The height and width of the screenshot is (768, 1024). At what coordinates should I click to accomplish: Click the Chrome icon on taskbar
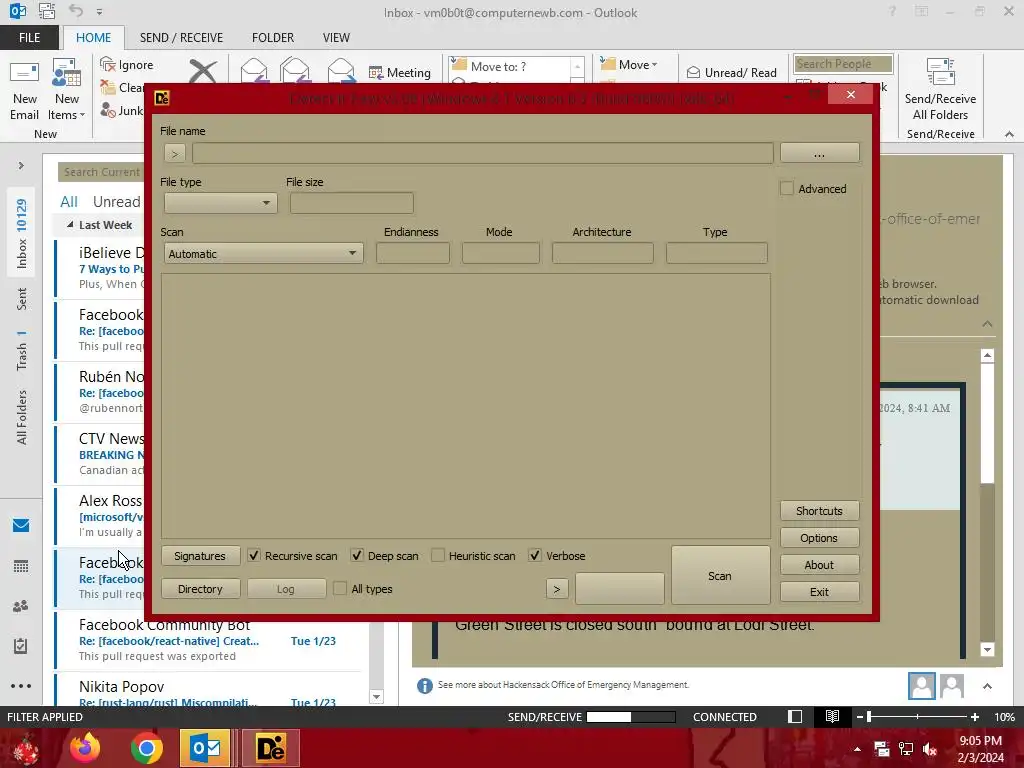coord(146,748)
